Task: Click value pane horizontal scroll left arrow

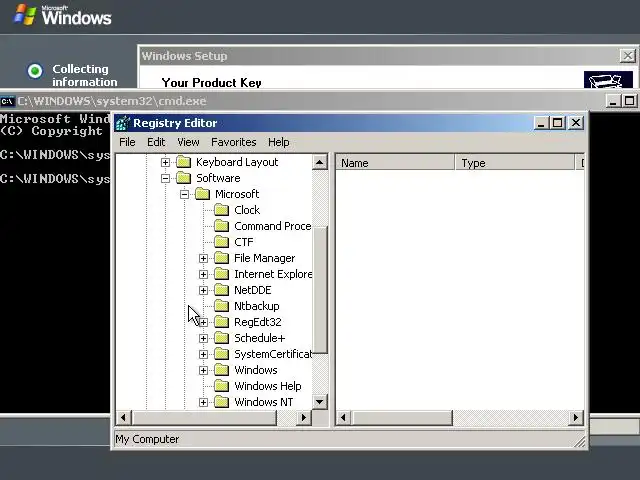Action: coord(343,418)
